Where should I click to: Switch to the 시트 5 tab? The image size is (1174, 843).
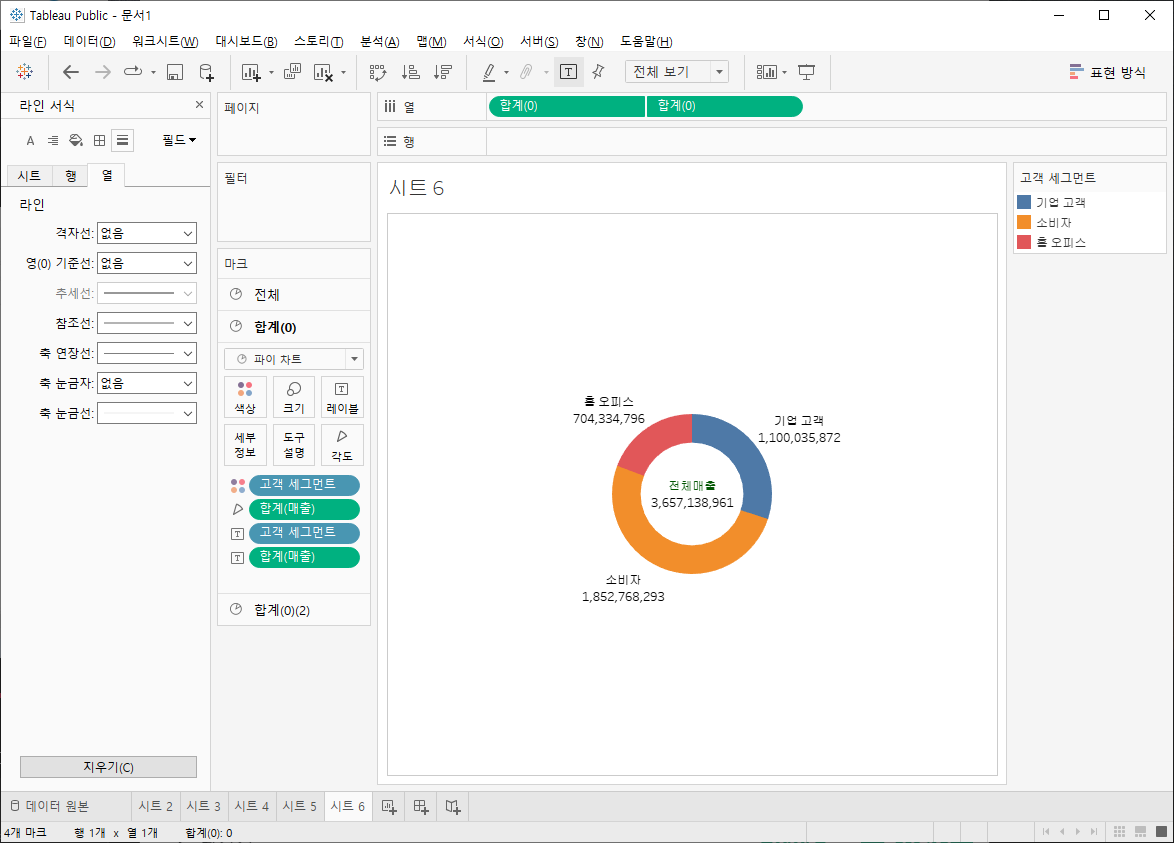(x=299, y=806)
